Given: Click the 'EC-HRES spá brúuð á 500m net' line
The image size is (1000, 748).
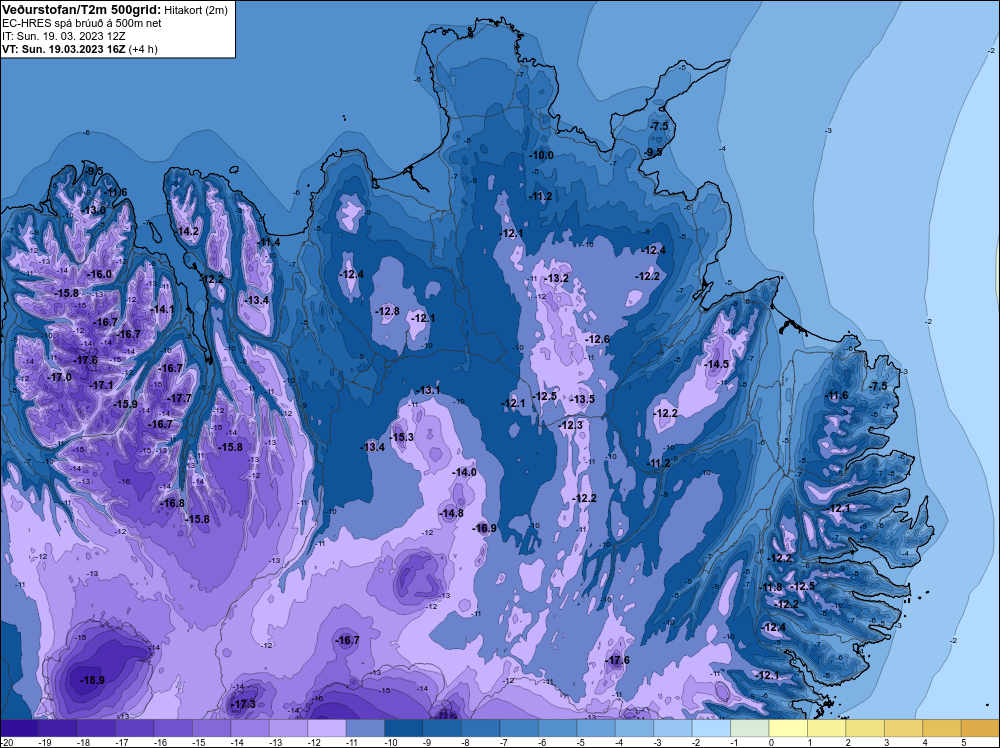Looking at the screenshot, I should pyautogui.click(x=82, y=23).
